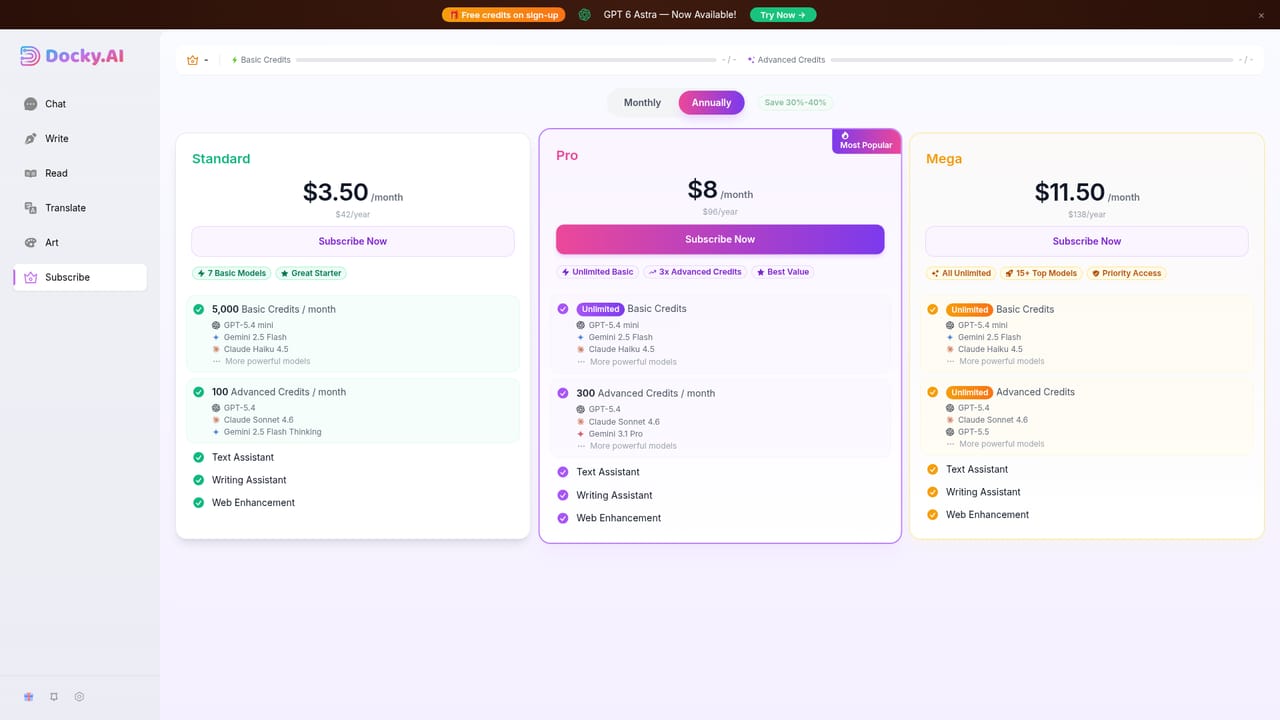Click the Save 30%-40% badge

click(x=795, y=103)
